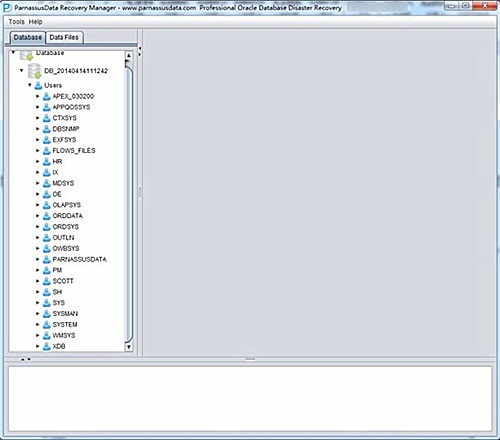Click the DBSNMP user icon

tap(47, 129)
